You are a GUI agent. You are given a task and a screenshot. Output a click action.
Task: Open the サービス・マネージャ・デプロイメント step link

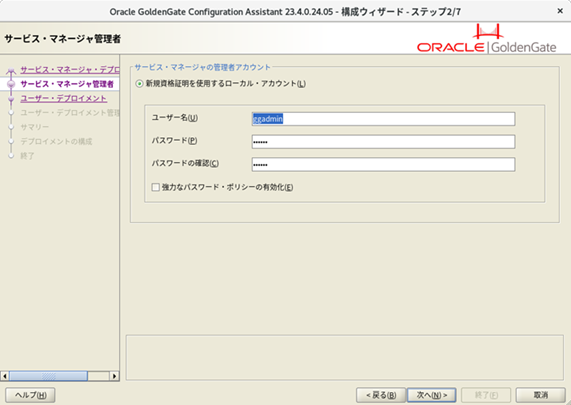[70, 70]
